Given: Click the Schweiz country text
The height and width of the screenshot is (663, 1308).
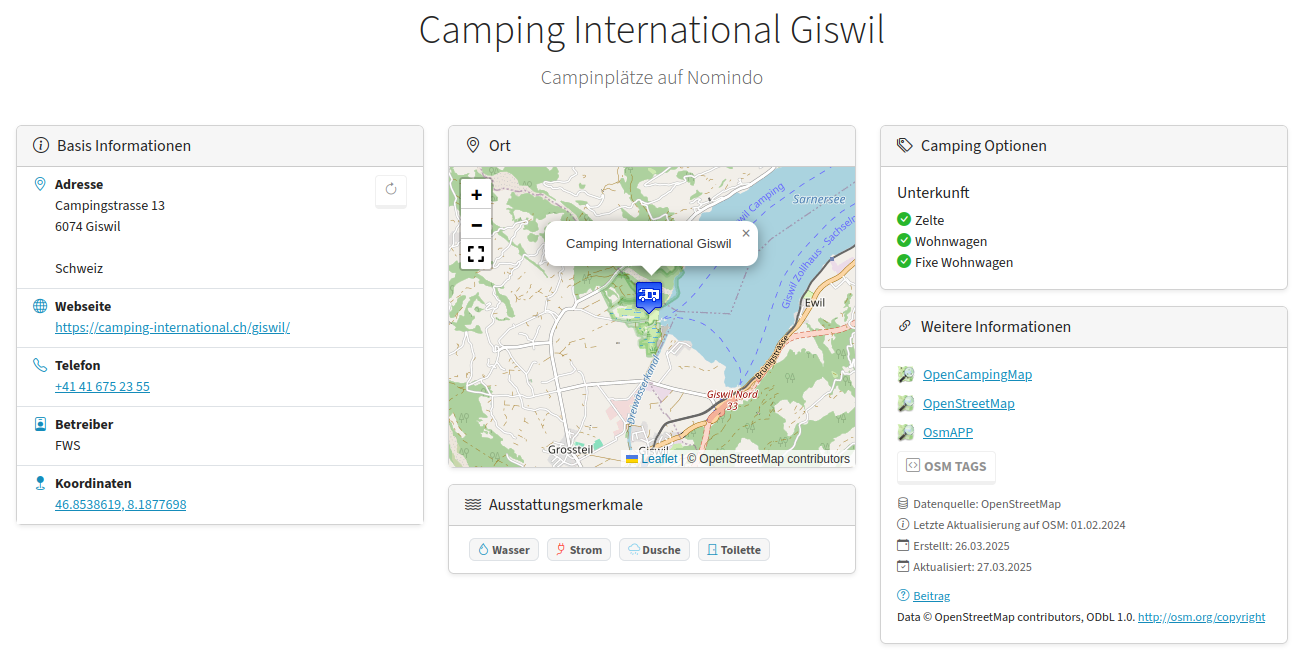Looking at the screenshot, I should pyautogui.click(x=79, y=268).
